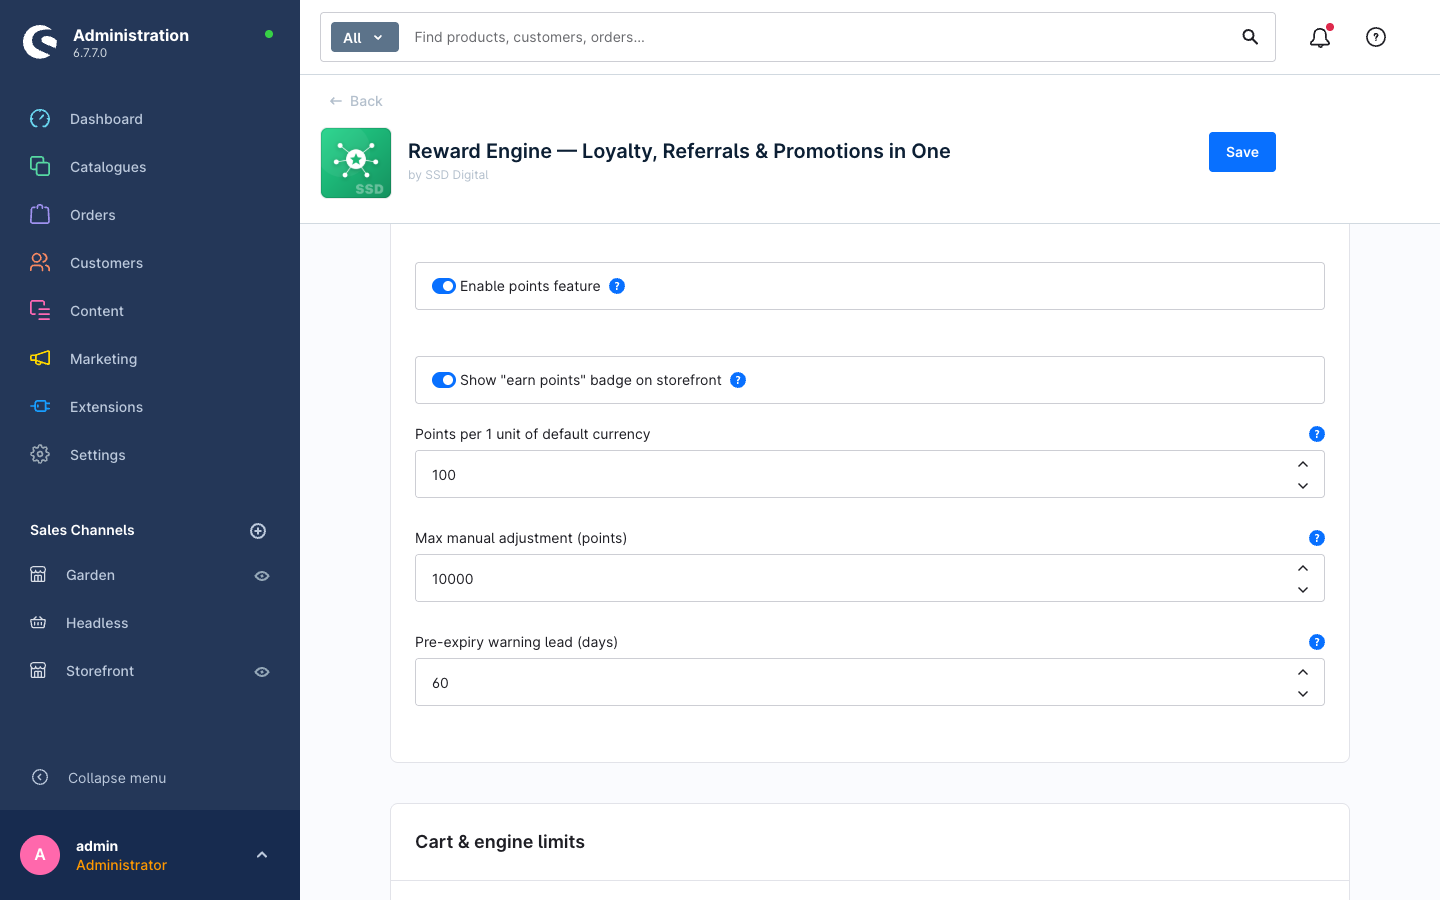1440x900 pixels.
Task: Open Marketing menu item
Action: (103, 359)
